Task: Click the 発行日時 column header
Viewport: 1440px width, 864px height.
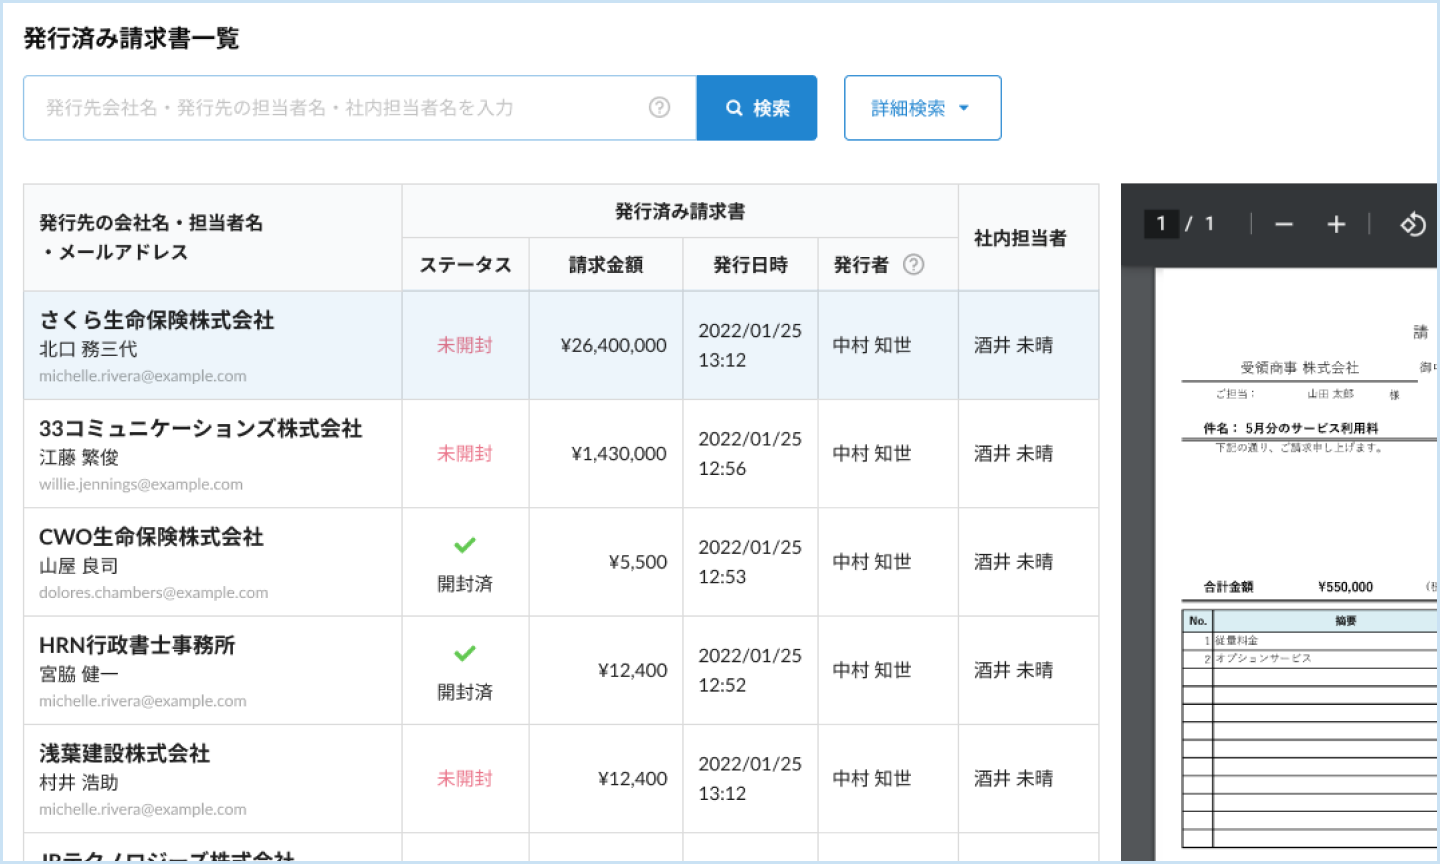Action: click(x=750, y=264)
